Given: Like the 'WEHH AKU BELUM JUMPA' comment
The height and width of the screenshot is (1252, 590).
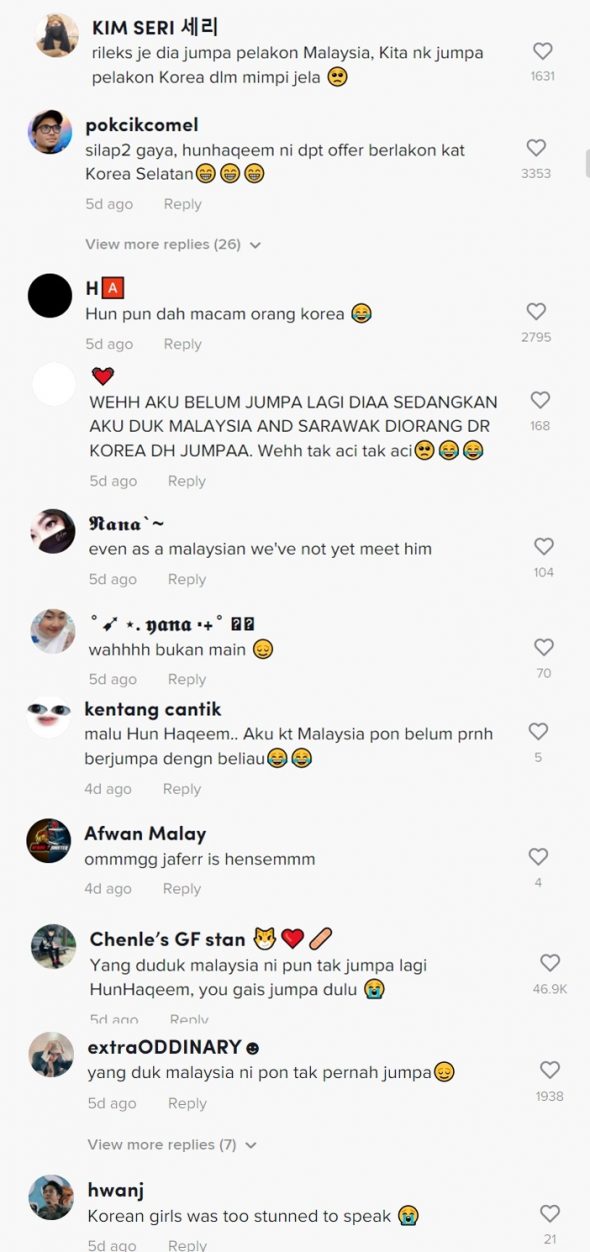Looking at the screenshot, I should 541,400.
